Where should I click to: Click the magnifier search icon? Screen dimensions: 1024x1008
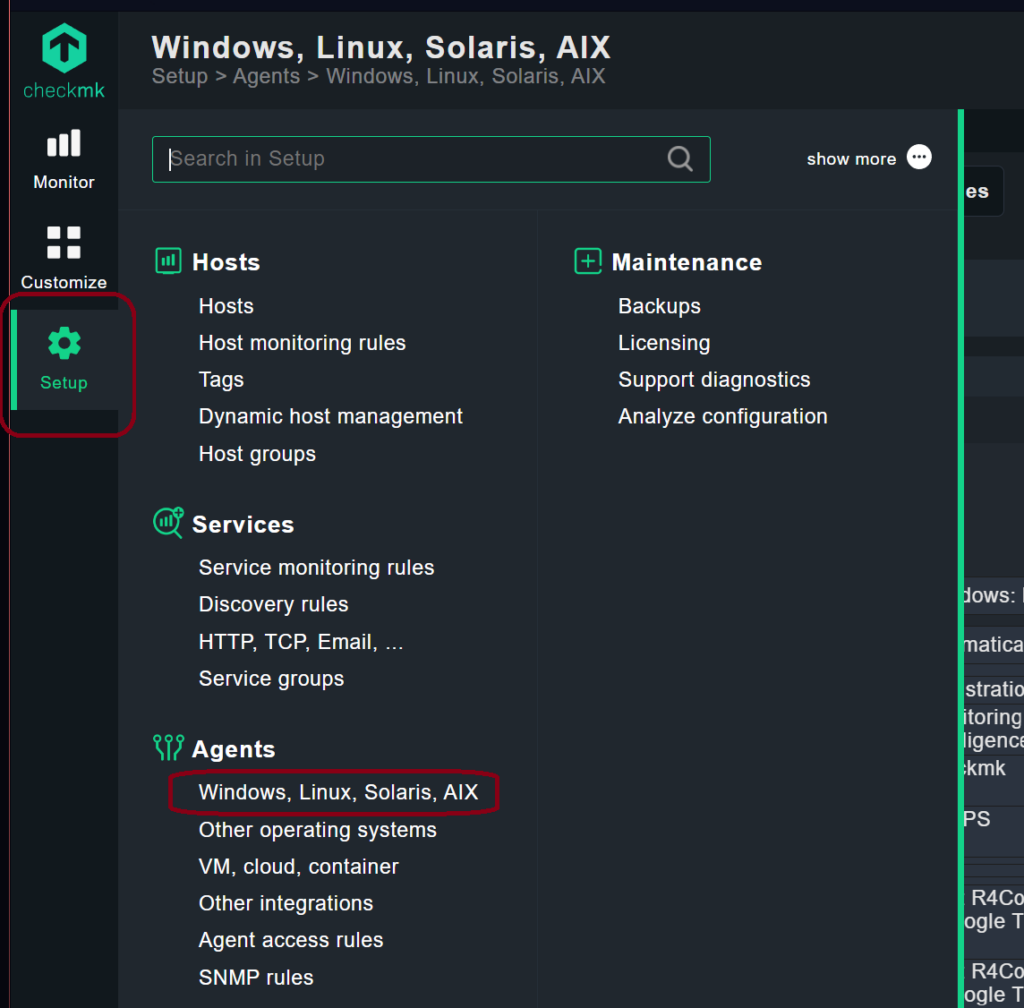pos(680,159)
